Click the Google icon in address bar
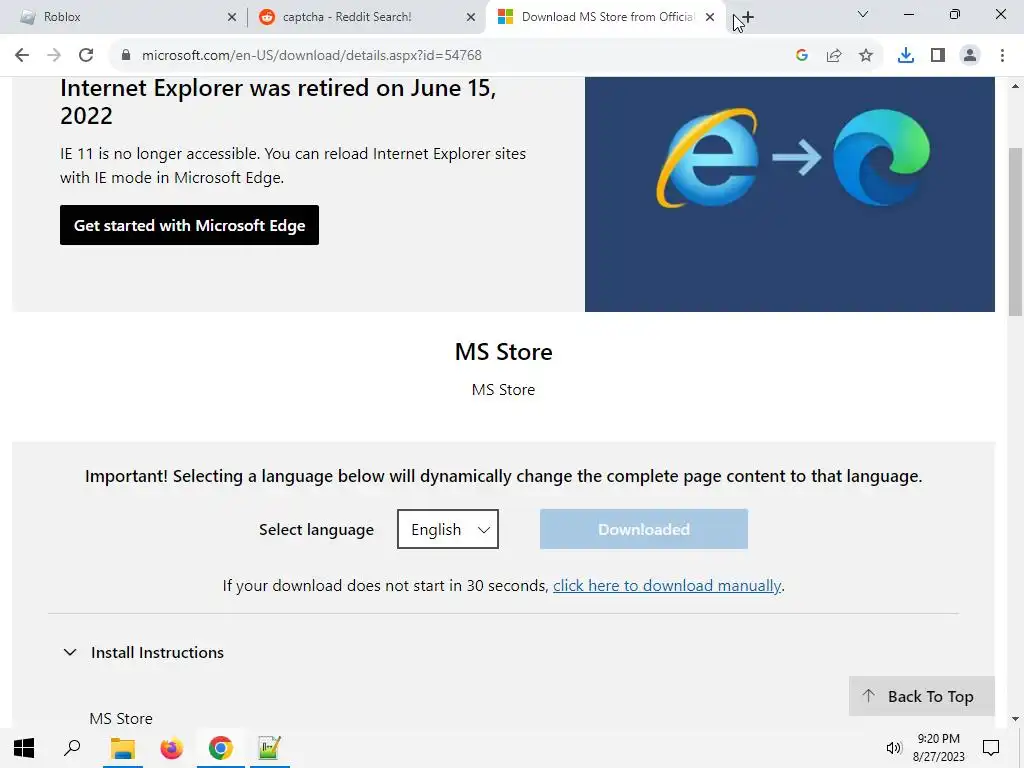 [802, 56]
